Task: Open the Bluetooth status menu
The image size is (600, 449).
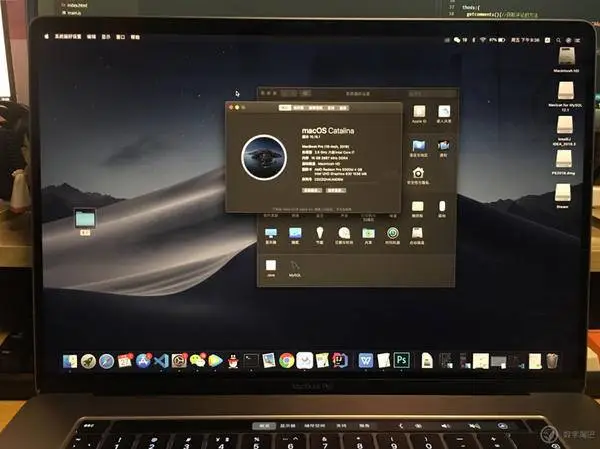Action: click(x=474, y=40)
